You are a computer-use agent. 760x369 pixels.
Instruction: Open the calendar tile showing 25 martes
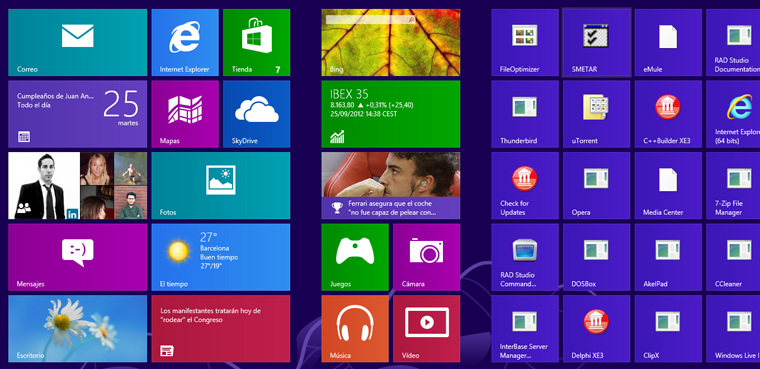tap(78, 114)
